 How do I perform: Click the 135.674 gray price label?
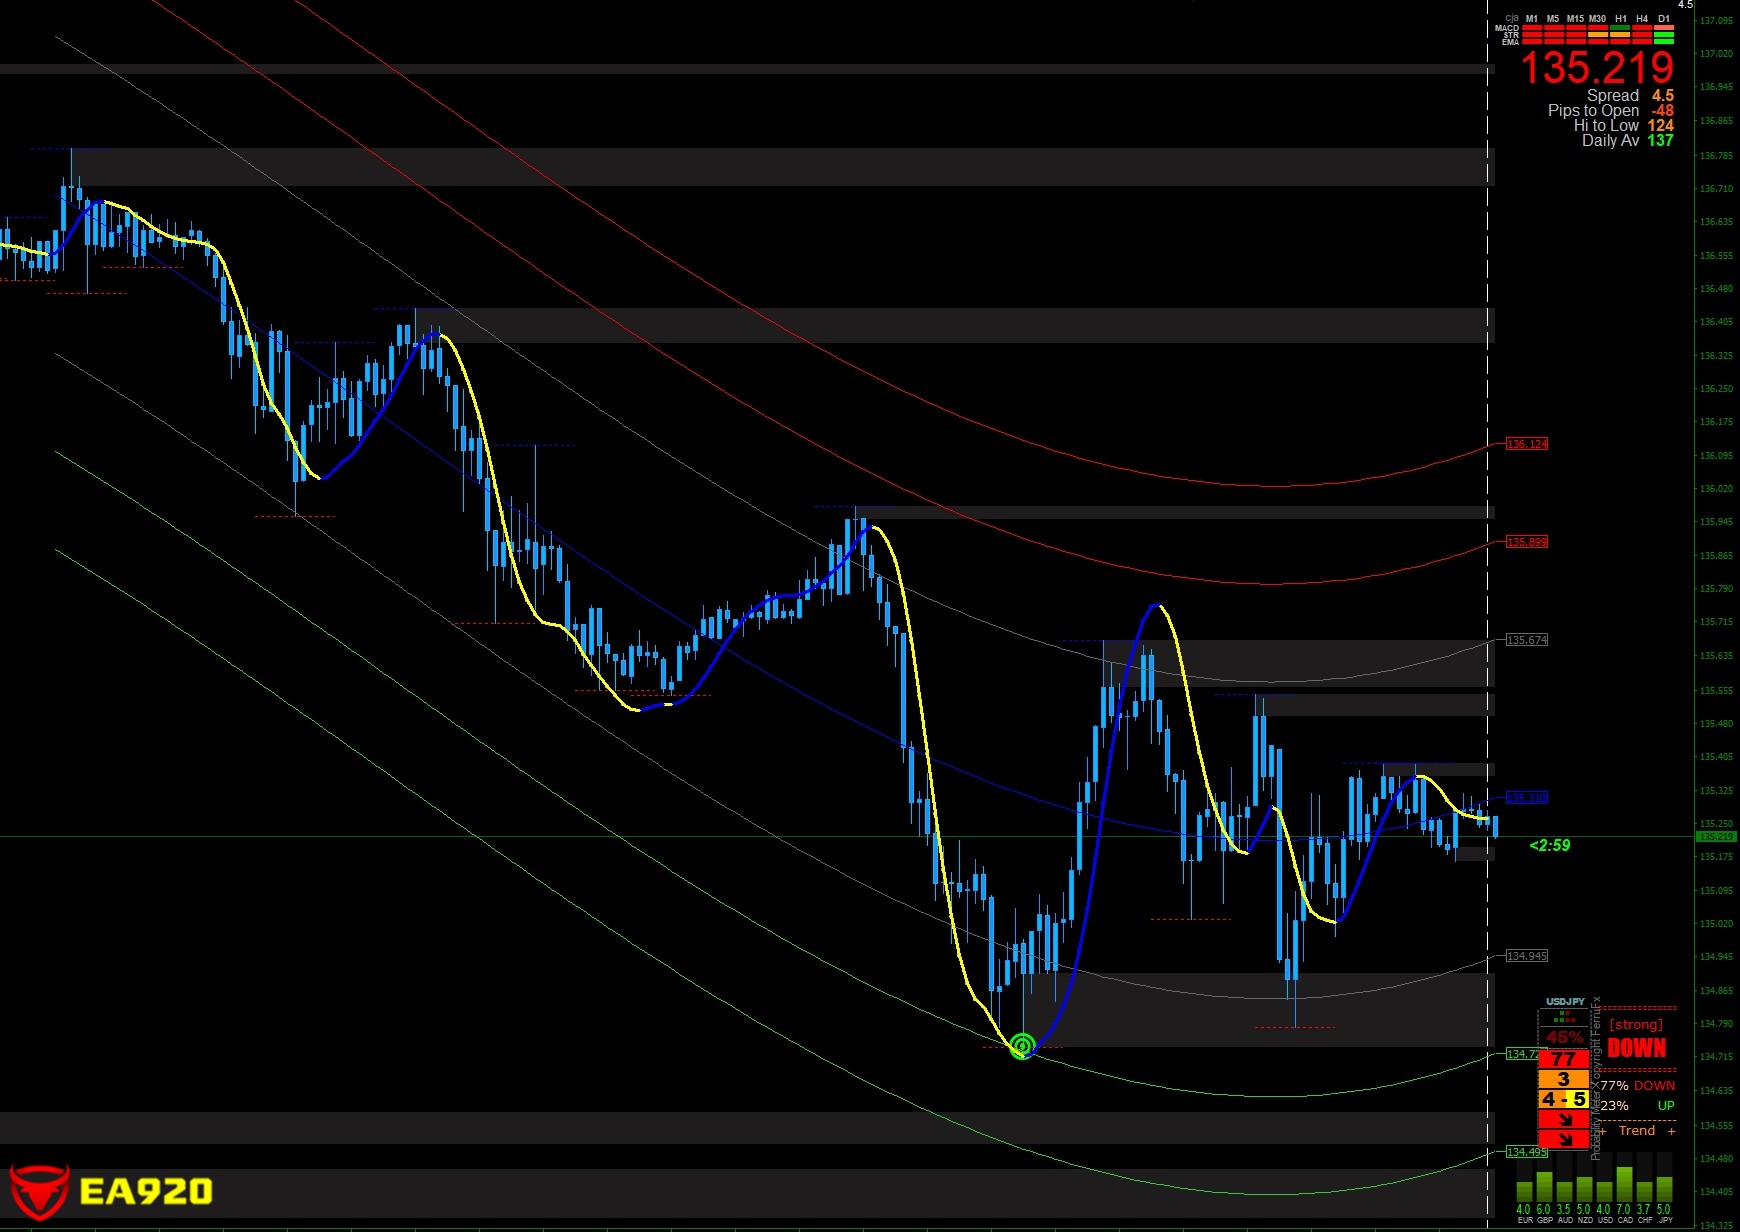1527,640
